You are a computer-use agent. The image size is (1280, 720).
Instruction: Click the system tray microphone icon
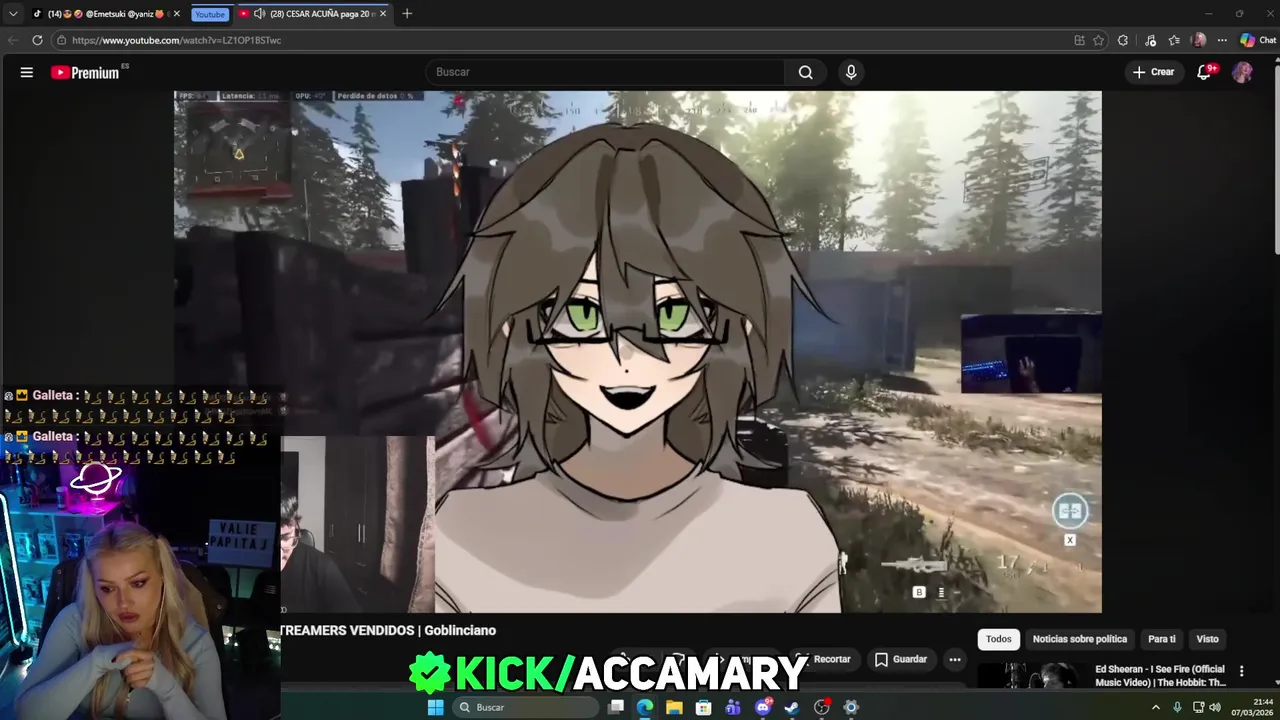(1177, 707)
